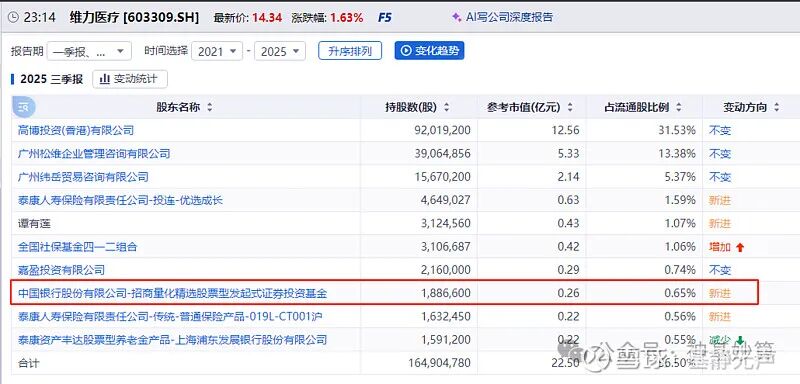
Task: Open 全国社保基金四一二组合 link
Action: click(x=78, y=247)
